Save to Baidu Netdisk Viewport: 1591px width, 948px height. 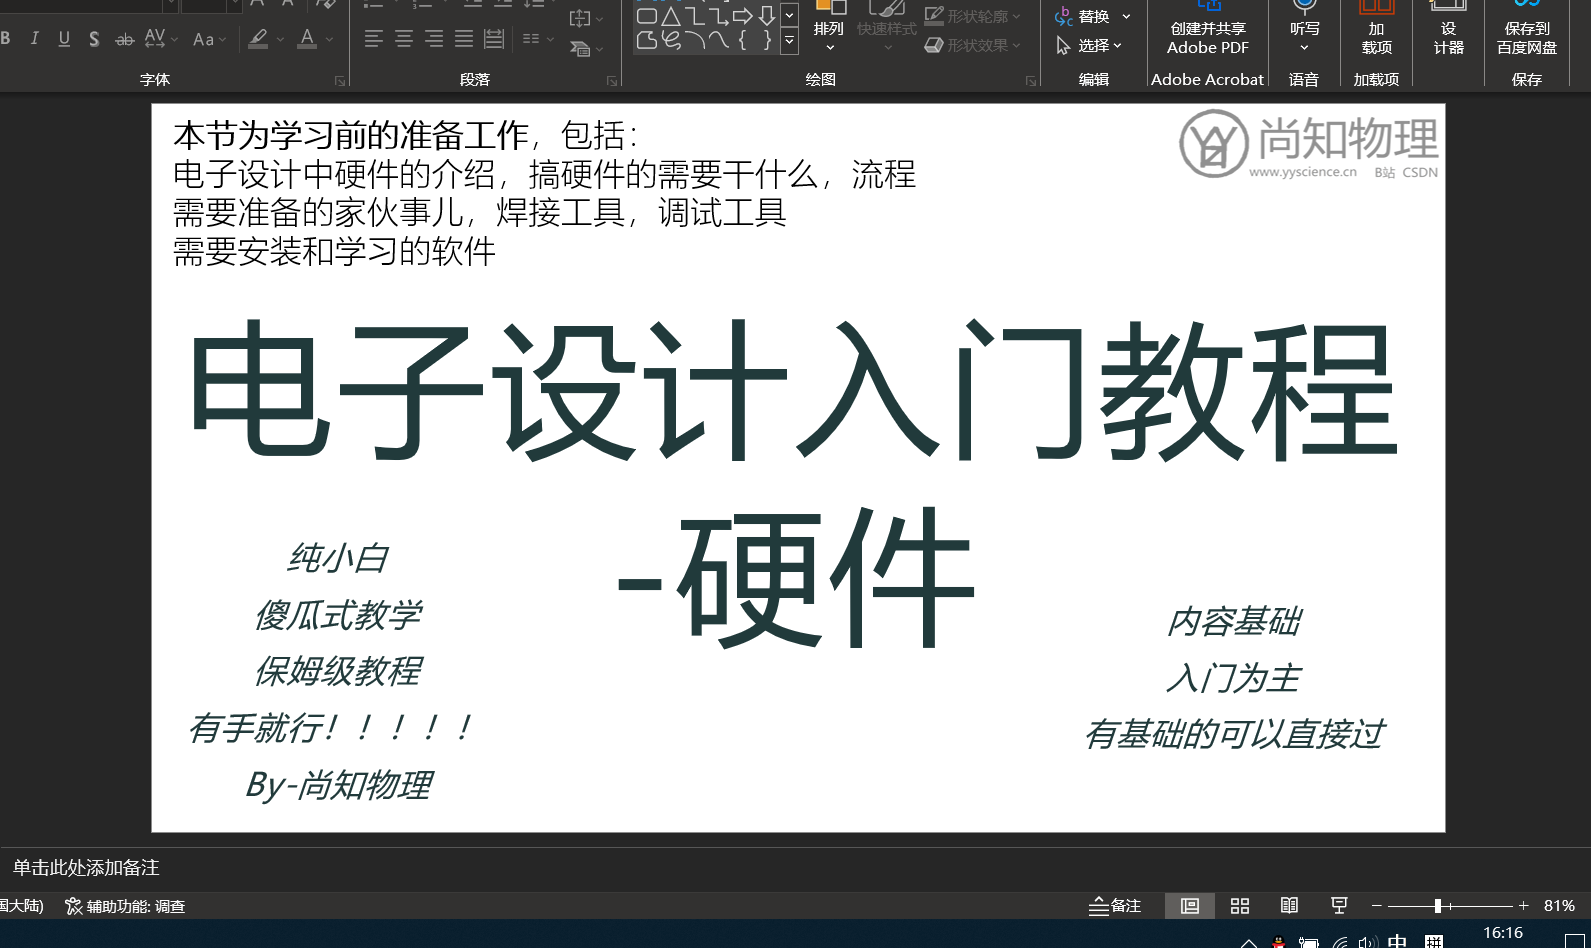(x=1527, y=30)
